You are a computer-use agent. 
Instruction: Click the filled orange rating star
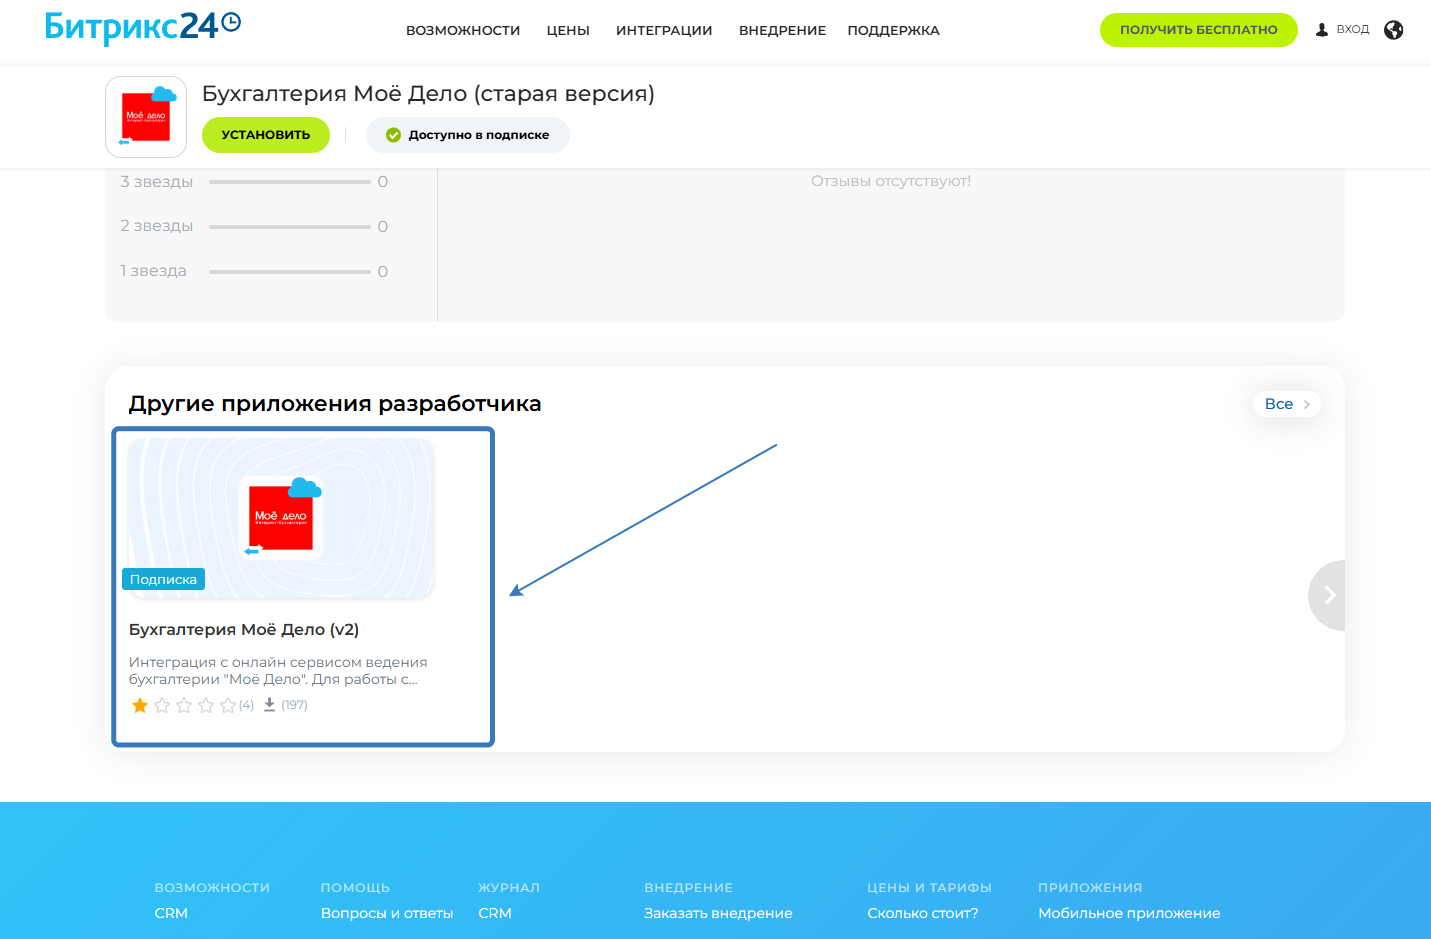click(x=140, y=705)
